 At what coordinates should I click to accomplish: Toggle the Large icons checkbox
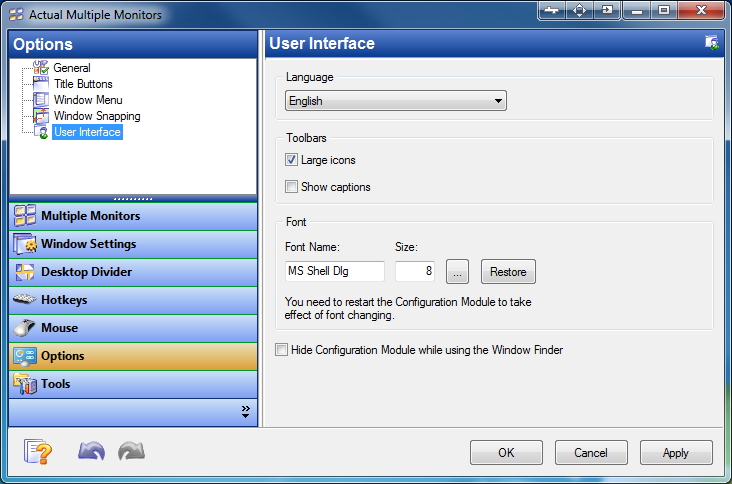pos(291,160)
